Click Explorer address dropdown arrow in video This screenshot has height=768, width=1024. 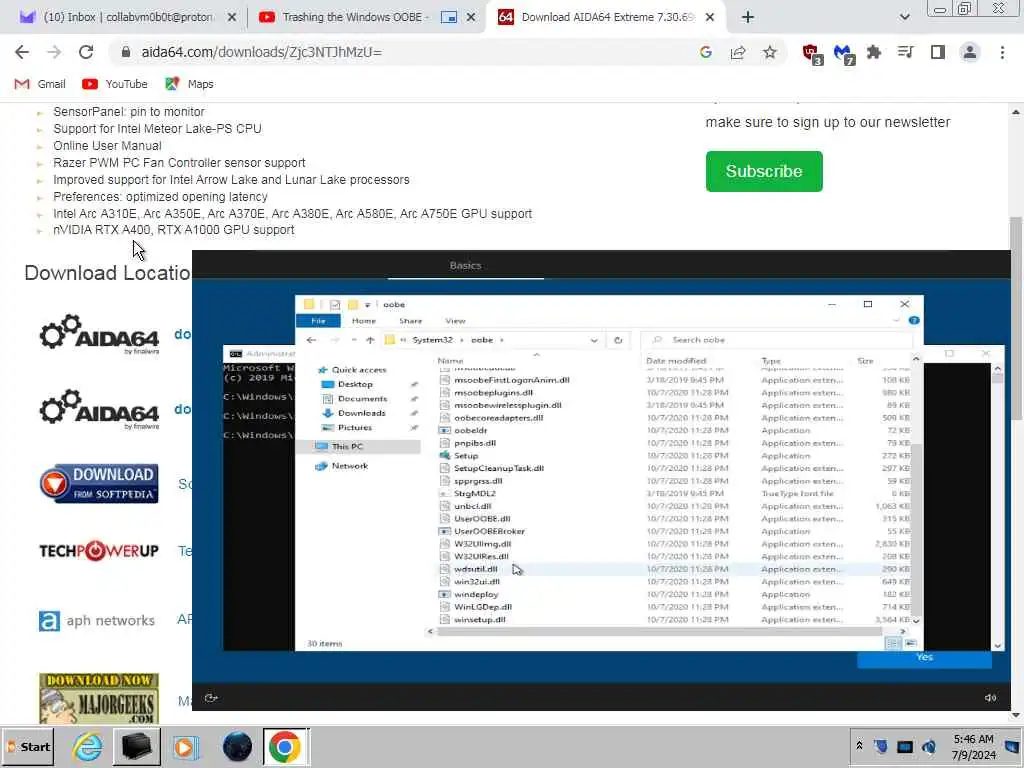coord(594,340)
